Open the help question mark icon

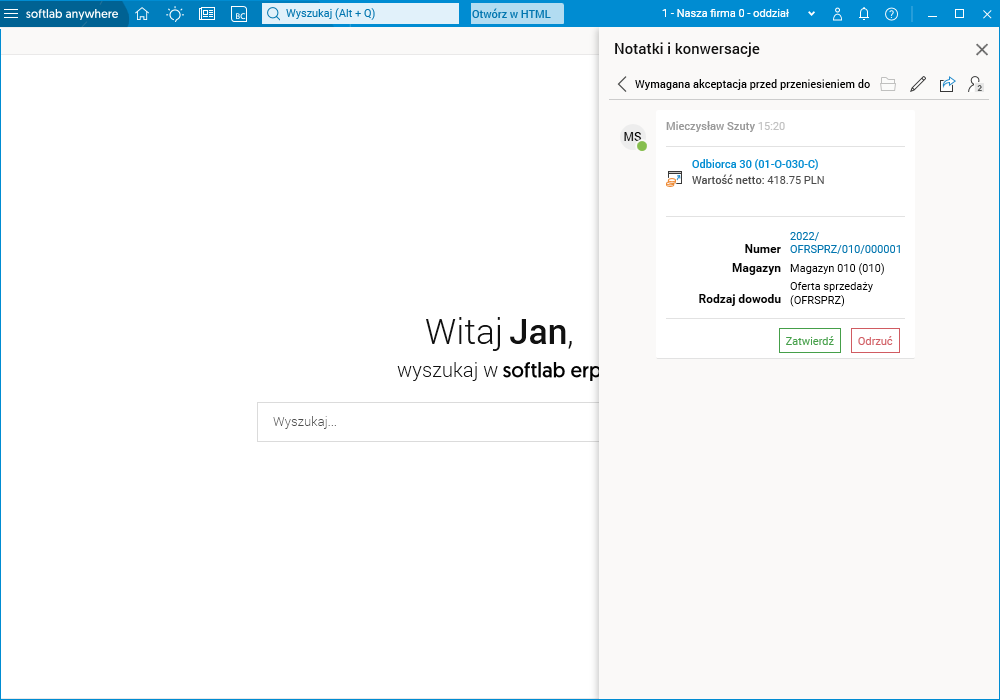(x=892, y=13)
